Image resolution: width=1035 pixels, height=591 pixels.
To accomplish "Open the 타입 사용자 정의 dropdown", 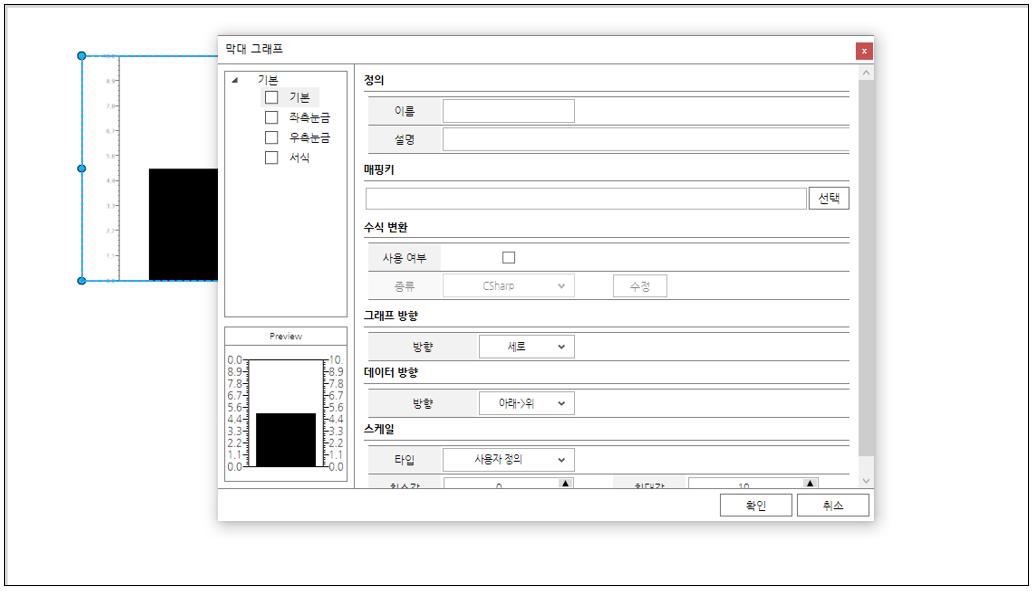I will [508, 460].
